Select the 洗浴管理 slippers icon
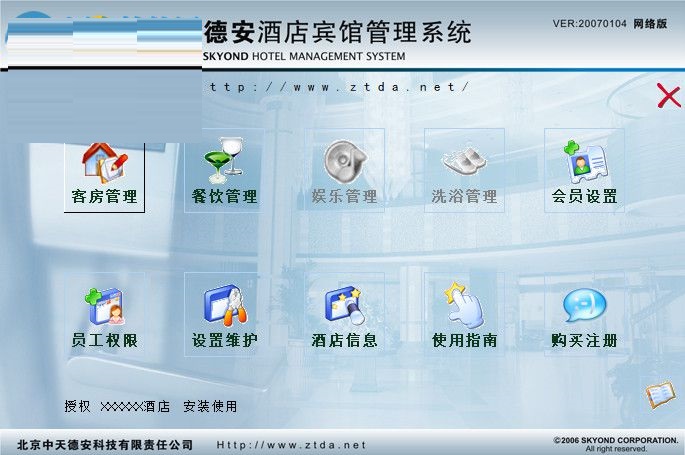Screen dimensions: 685x455 (464, 159)
